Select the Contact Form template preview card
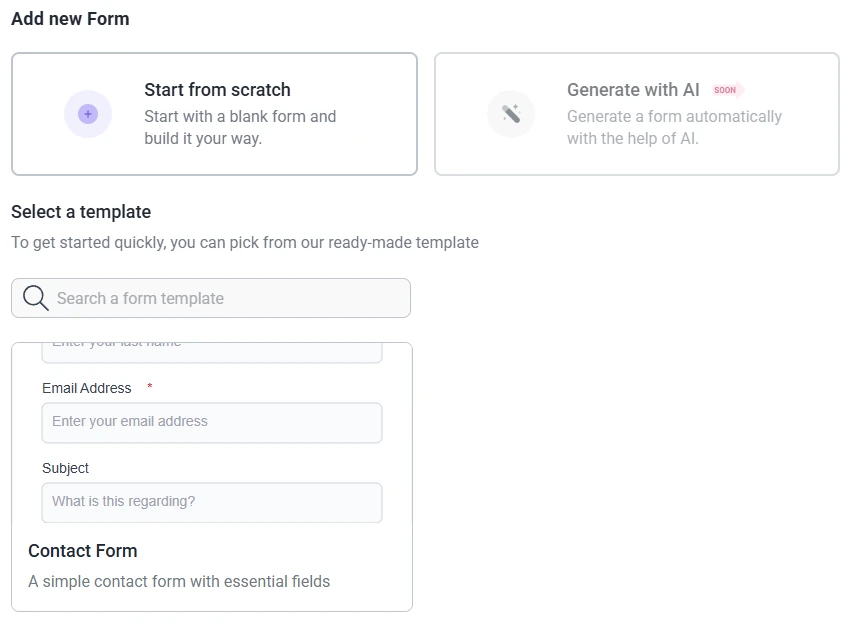 212,475
